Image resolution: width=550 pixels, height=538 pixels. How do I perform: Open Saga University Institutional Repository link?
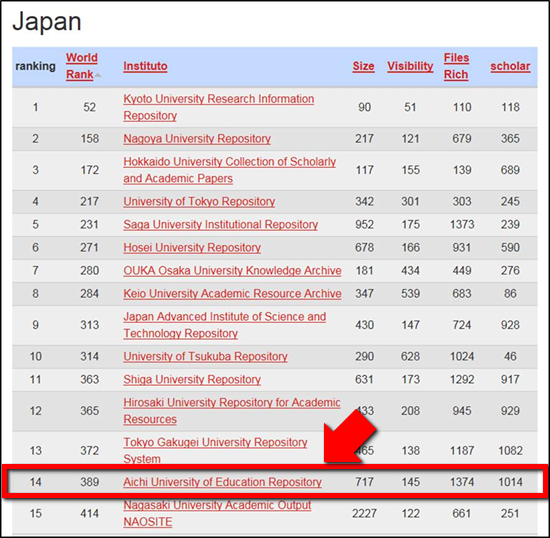pos(220,224)
